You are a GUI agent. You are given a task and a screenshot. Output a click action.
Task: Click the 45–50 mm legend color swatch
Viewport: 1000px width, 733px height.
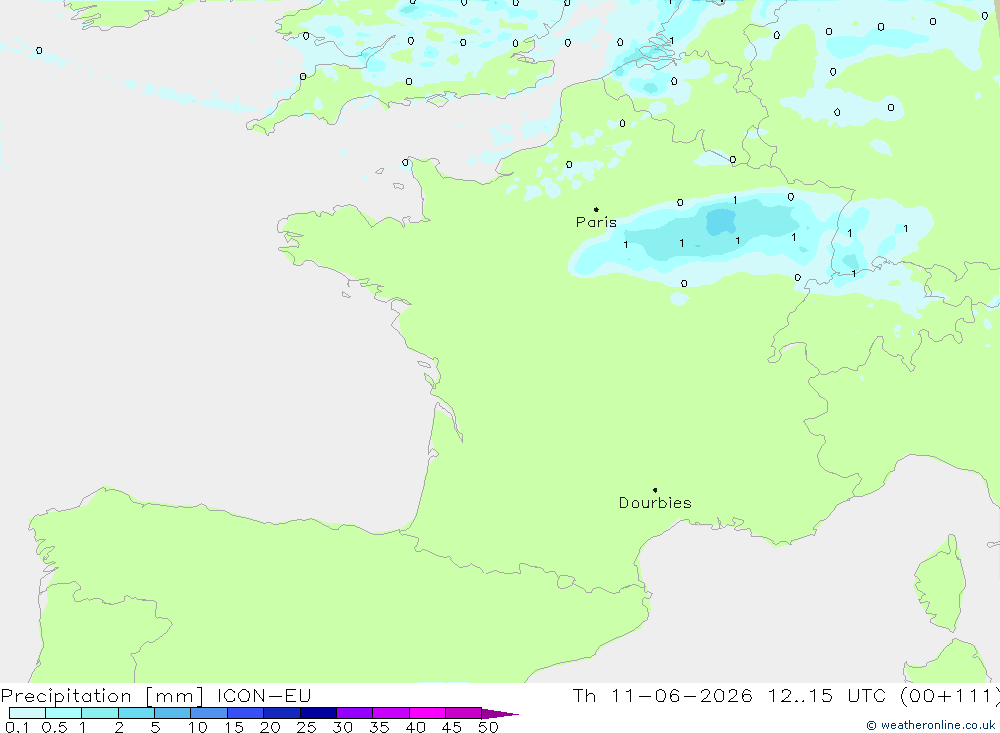tap(463, 713)
